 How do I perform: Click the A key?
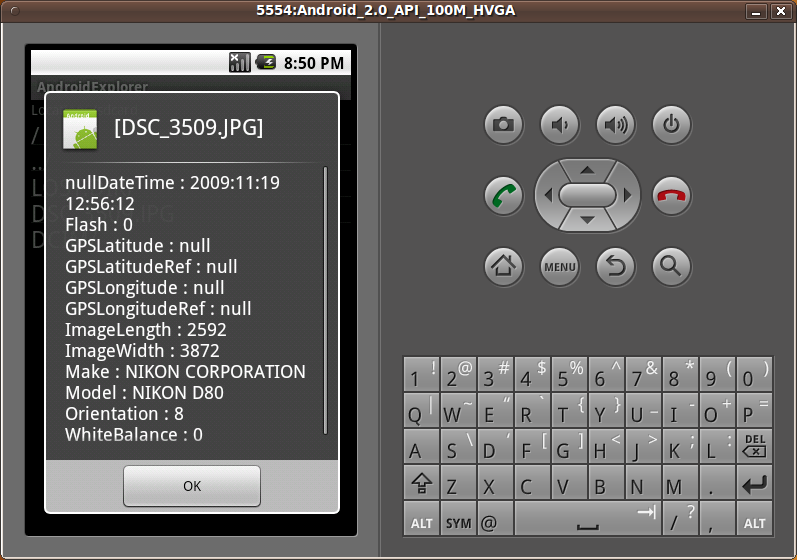[x=421, y=447]
